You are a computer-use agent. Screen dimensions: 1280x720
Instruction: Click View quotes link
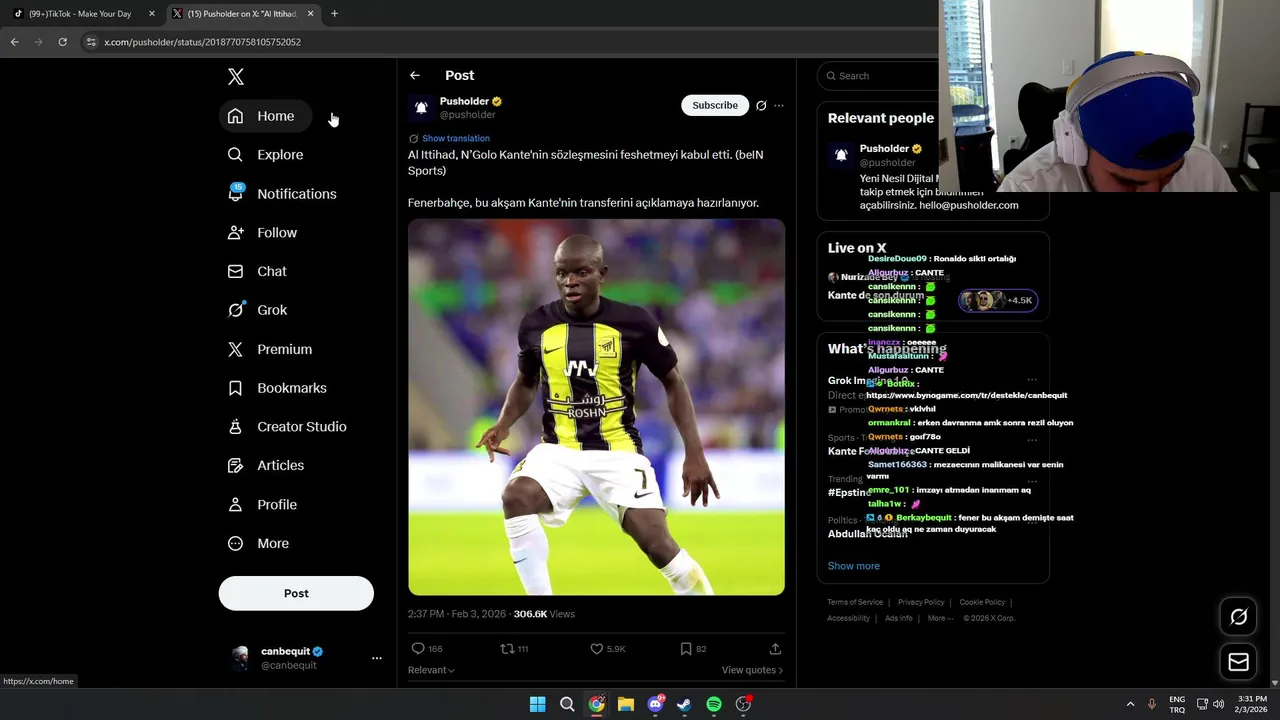tap(752, 670)
